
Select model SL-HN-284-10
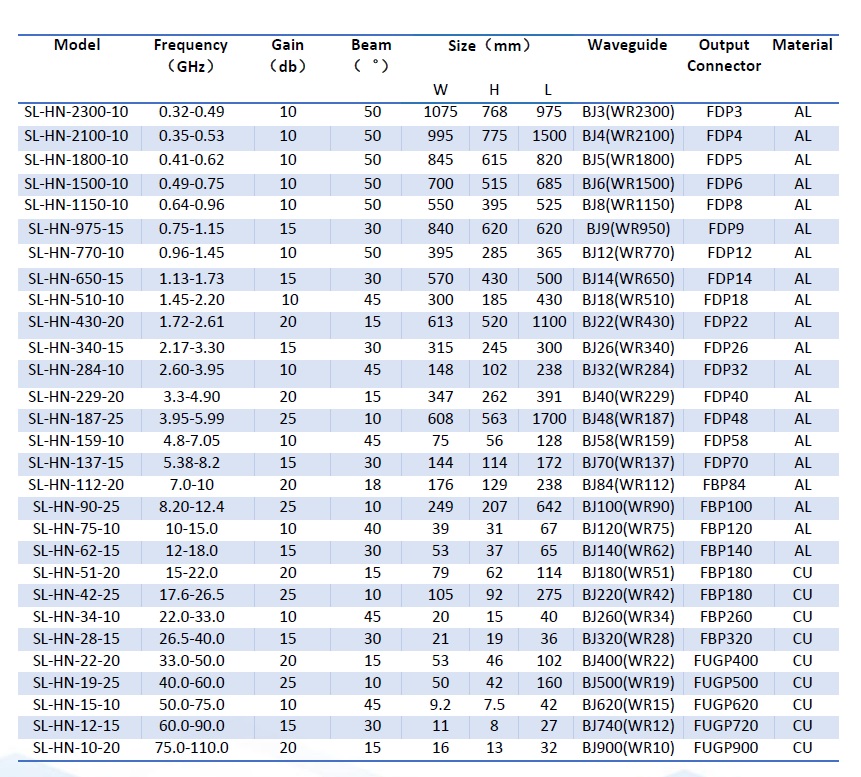point(76,370)
